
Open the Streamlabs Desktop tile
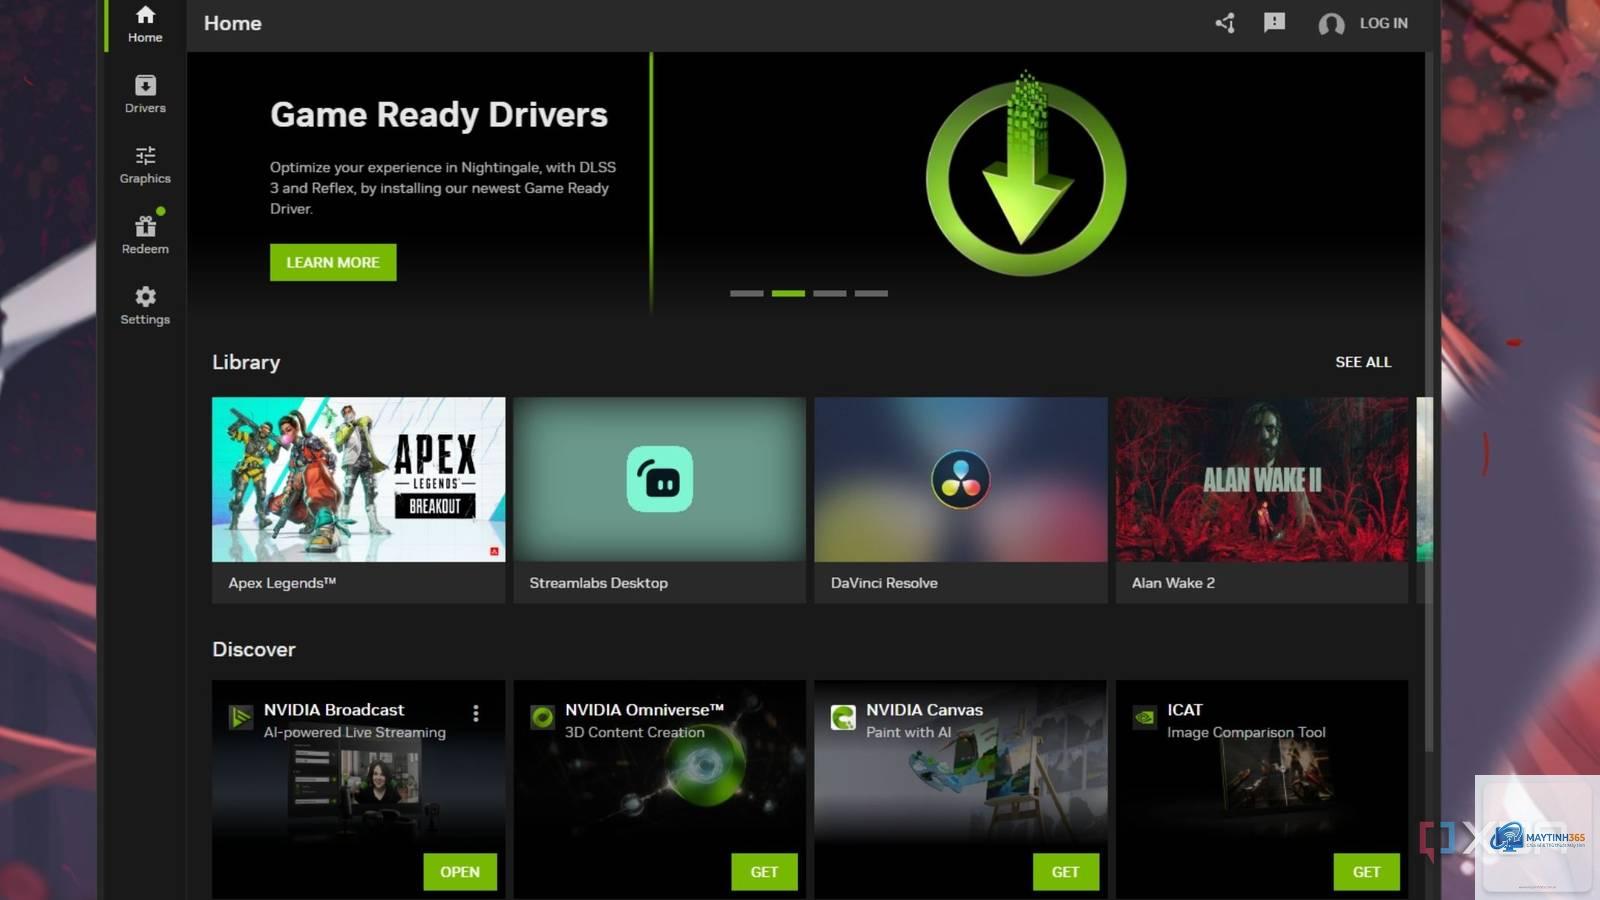(659, 500)
